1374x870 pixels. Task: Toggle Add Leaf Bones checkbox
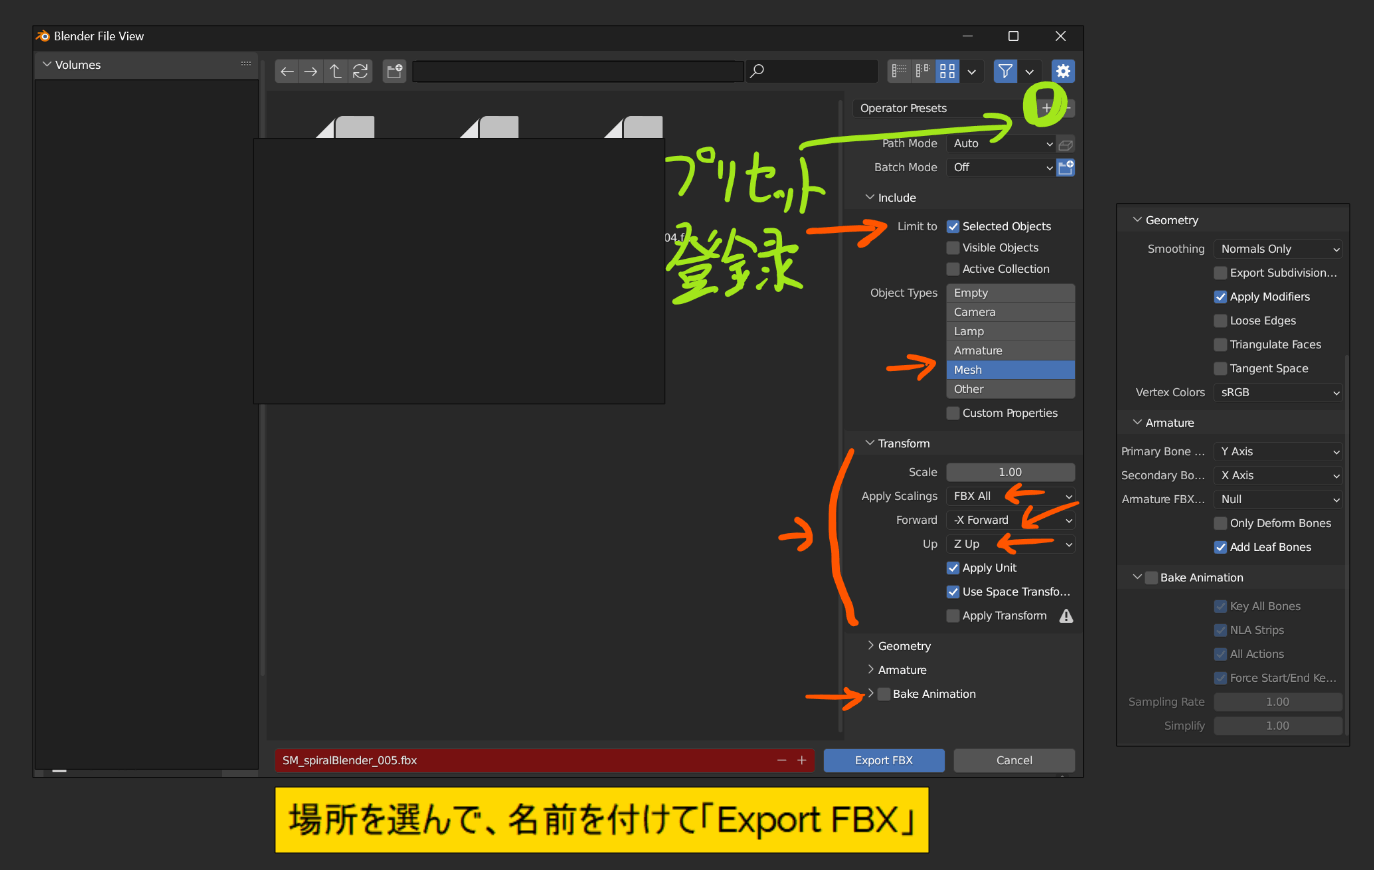1220,547
